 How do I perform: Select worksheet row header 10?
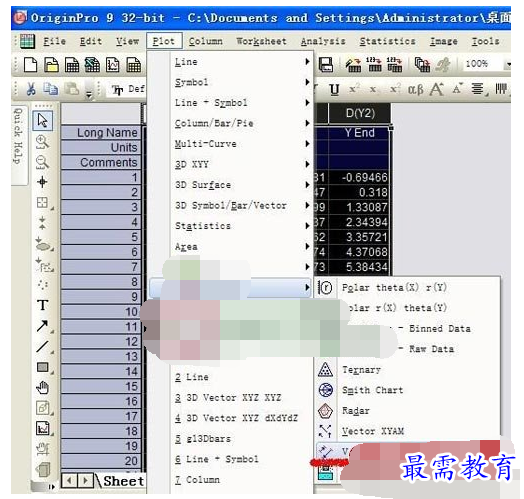101,312
